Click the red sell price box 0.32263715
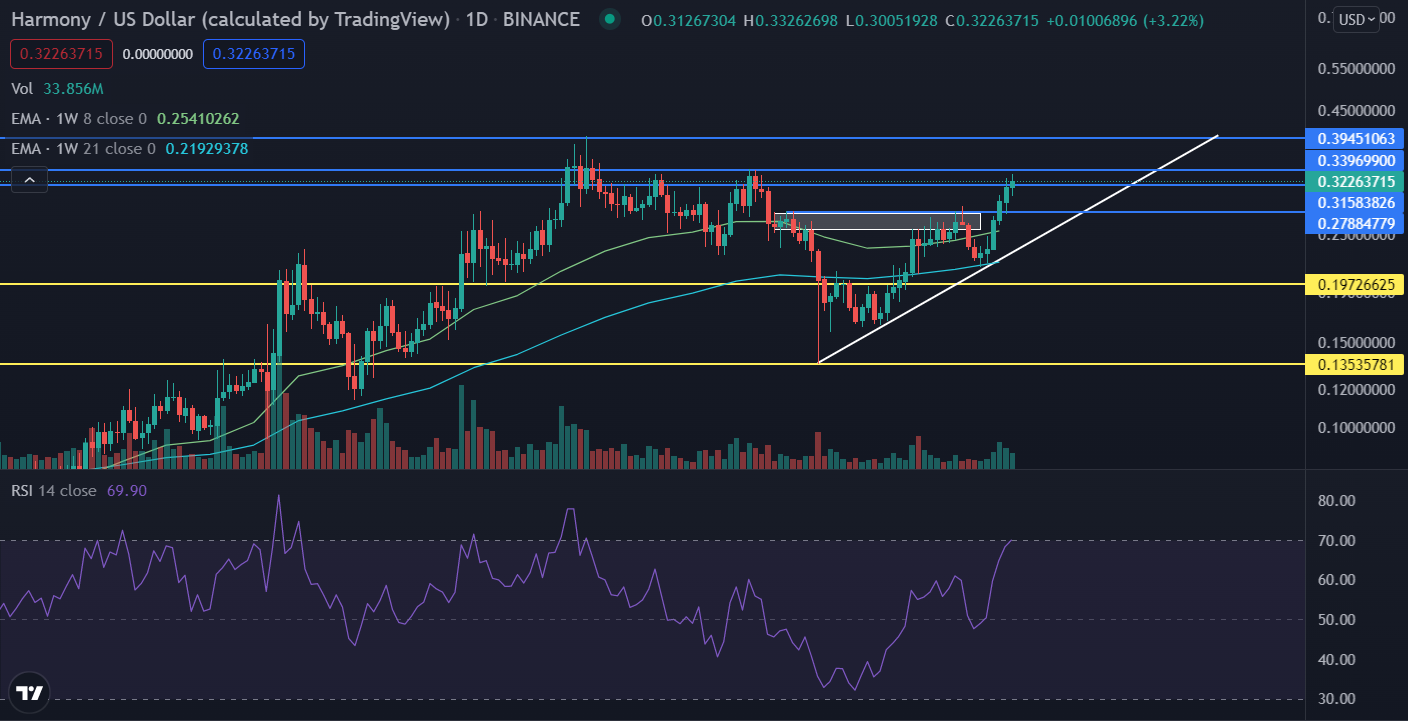 (62, 54)
